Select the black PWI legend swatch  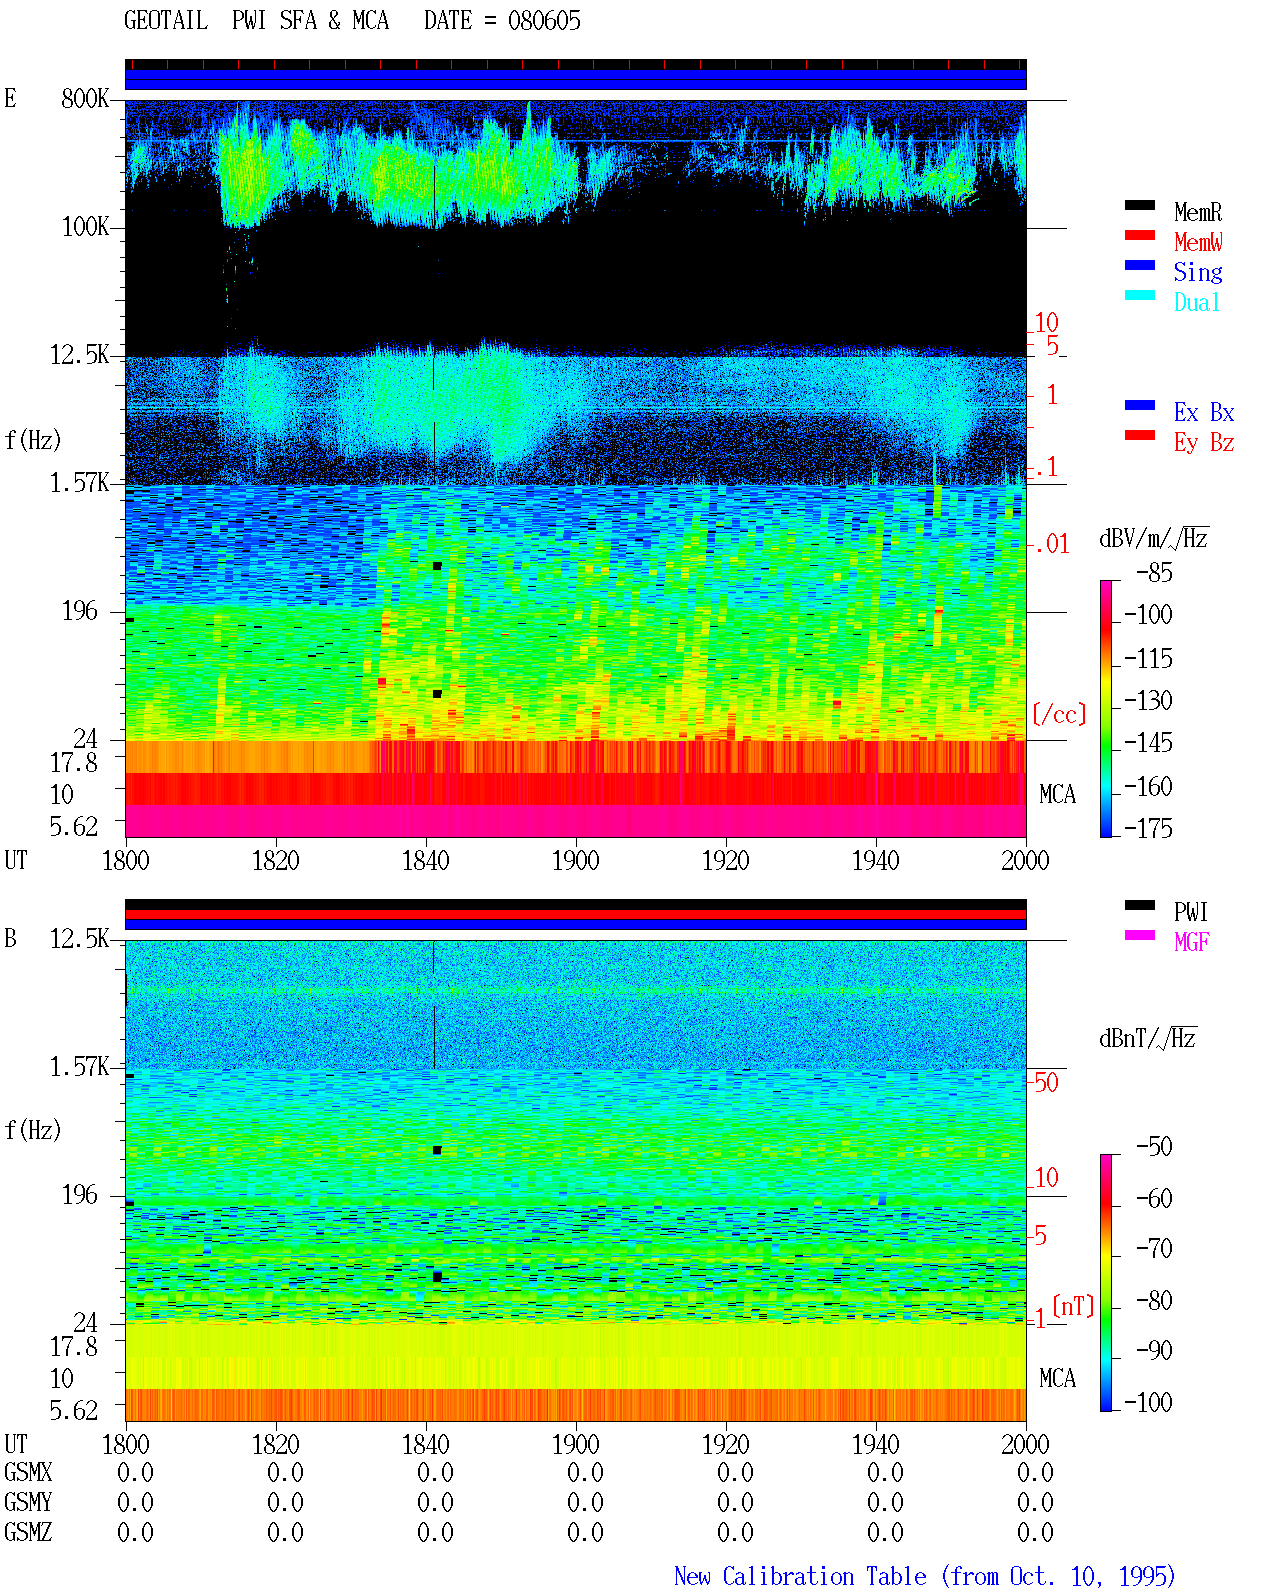coord(1140,905)
